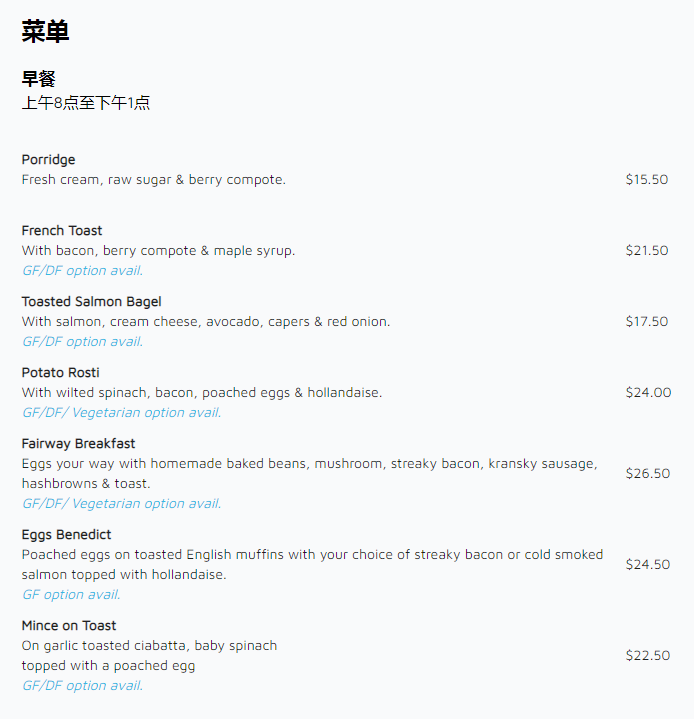The width and height of the screenshot is (694, 719).
Task: Open the Fairway Breakfast item
Action: point(78,444)
